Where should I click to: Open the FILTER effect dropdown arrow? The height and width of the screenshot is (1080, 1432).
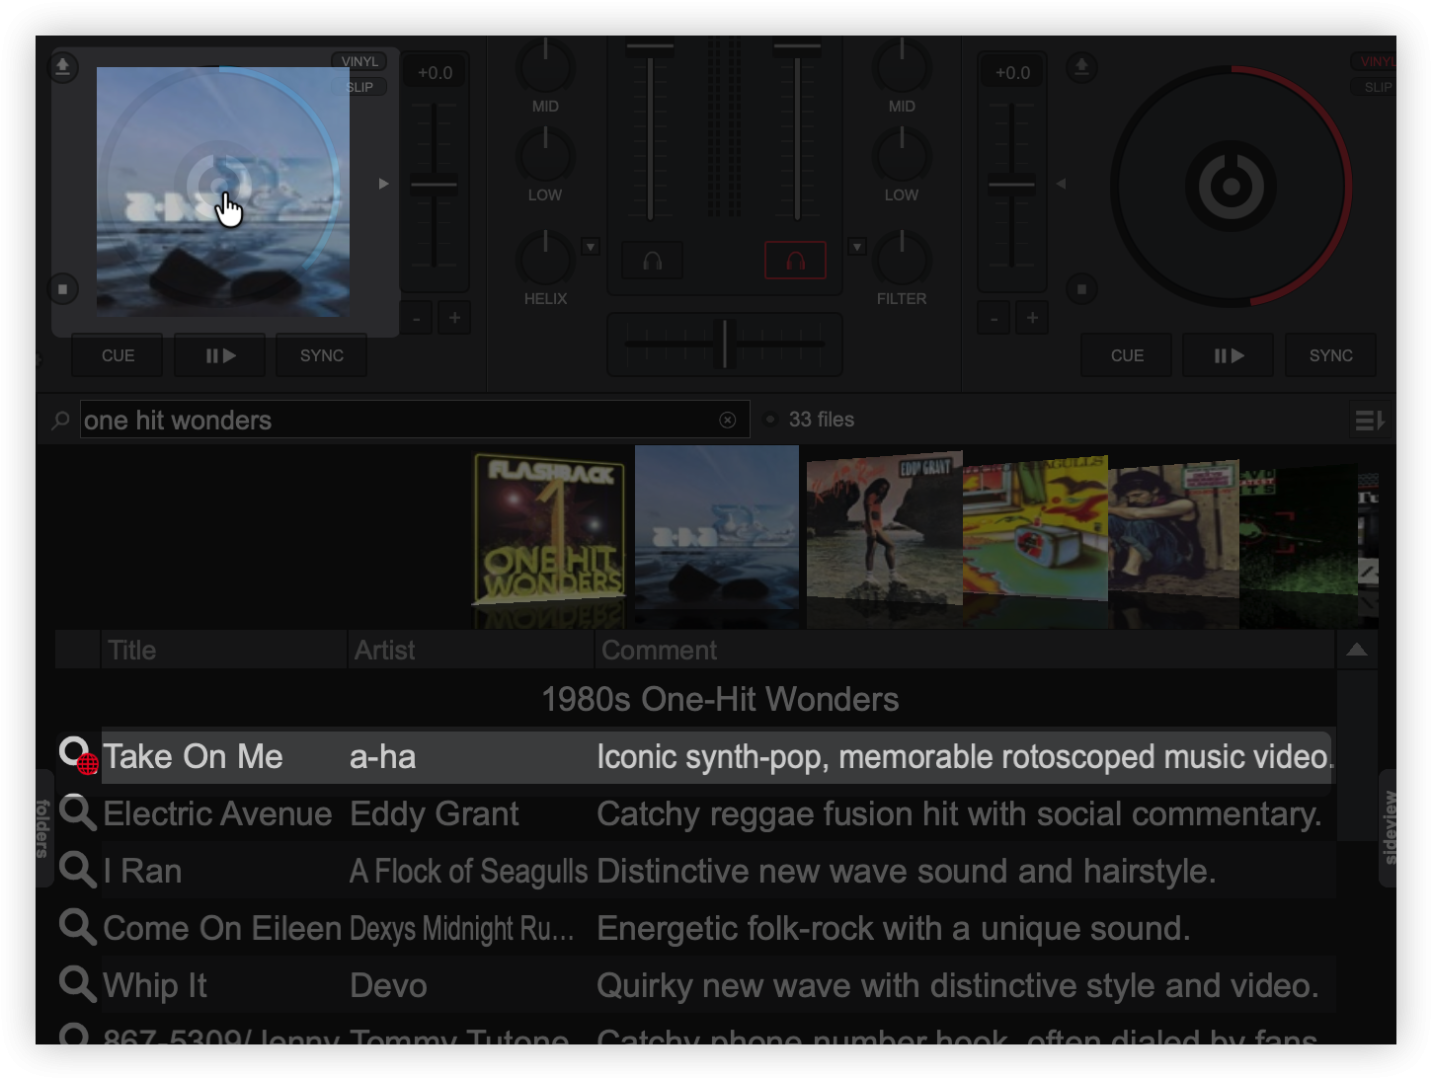(857, 246)
